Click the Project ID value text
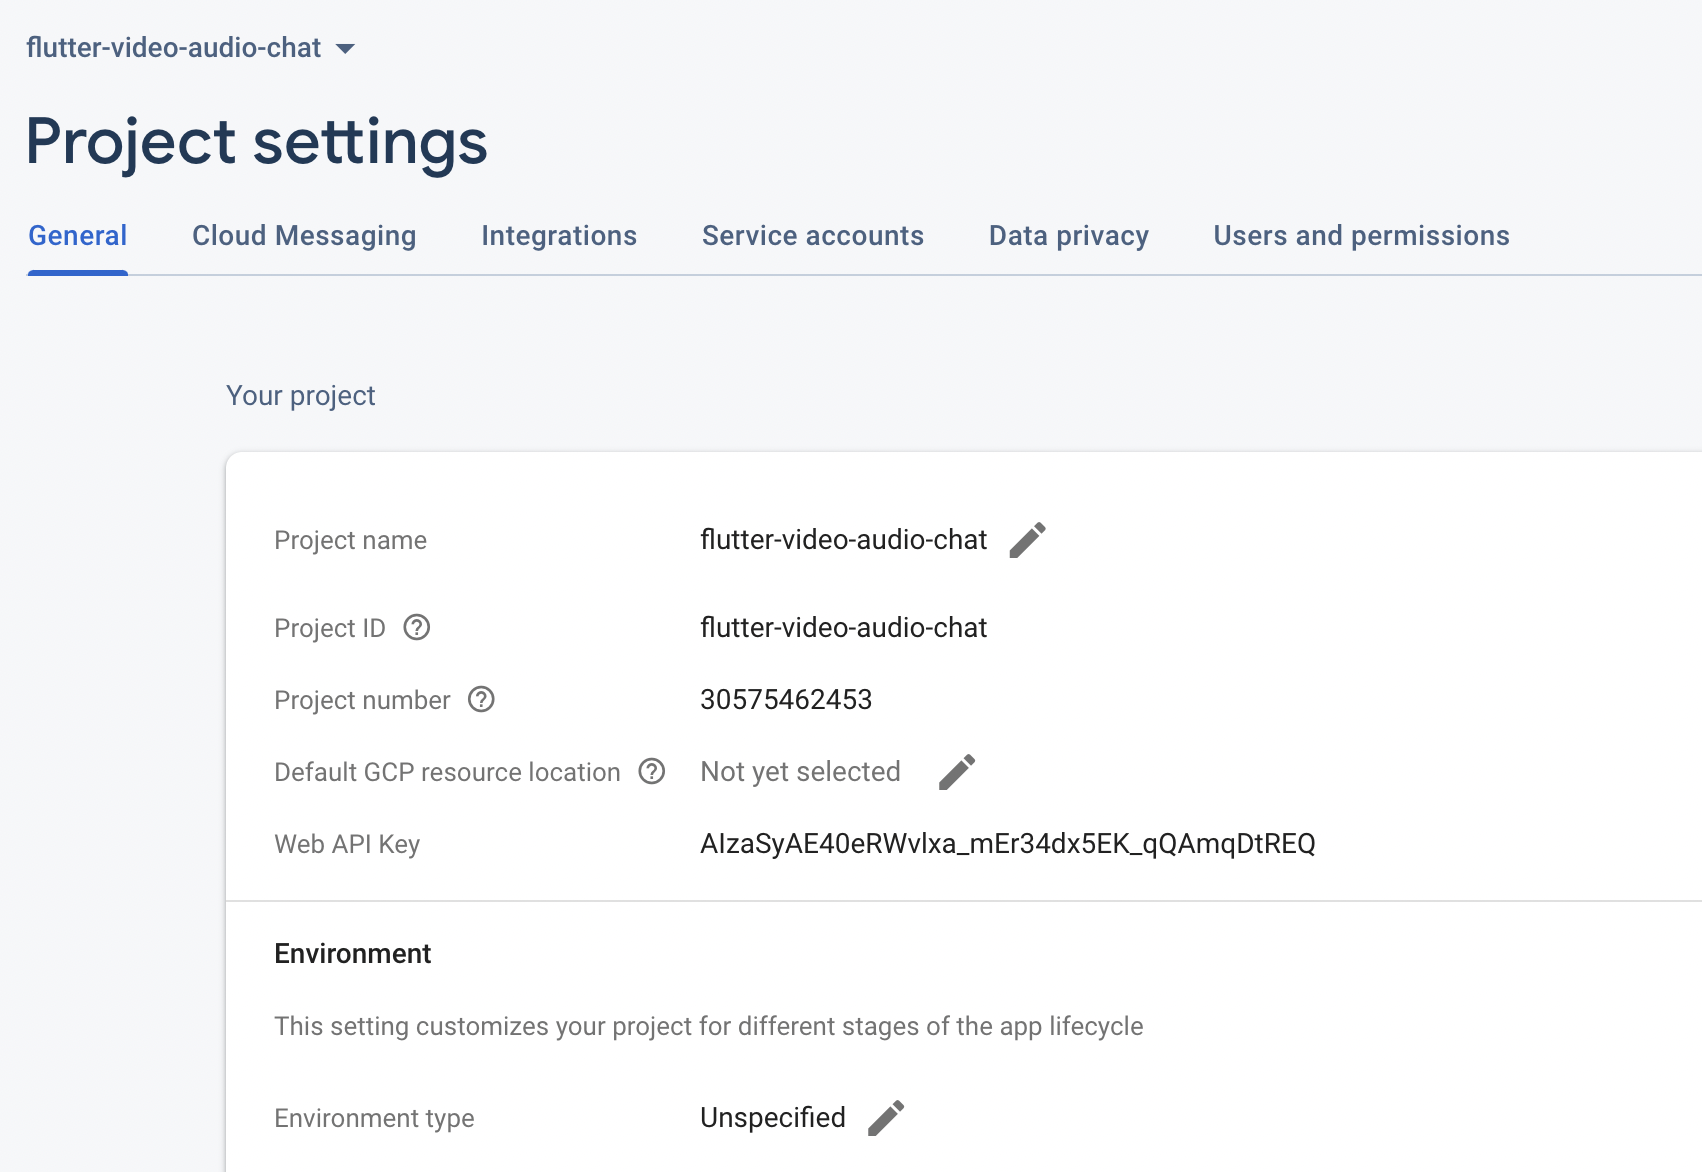This screenshot has width=1702, height=1172. 844,628
